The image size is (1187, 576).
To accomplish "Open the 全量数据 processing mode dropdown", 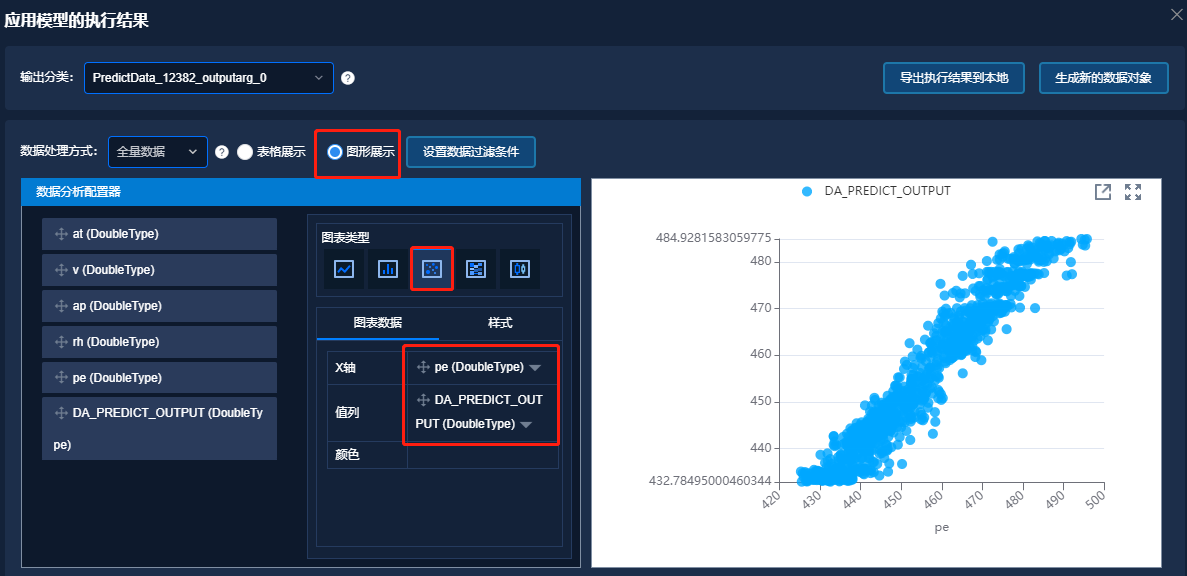I will pos(157,152).
